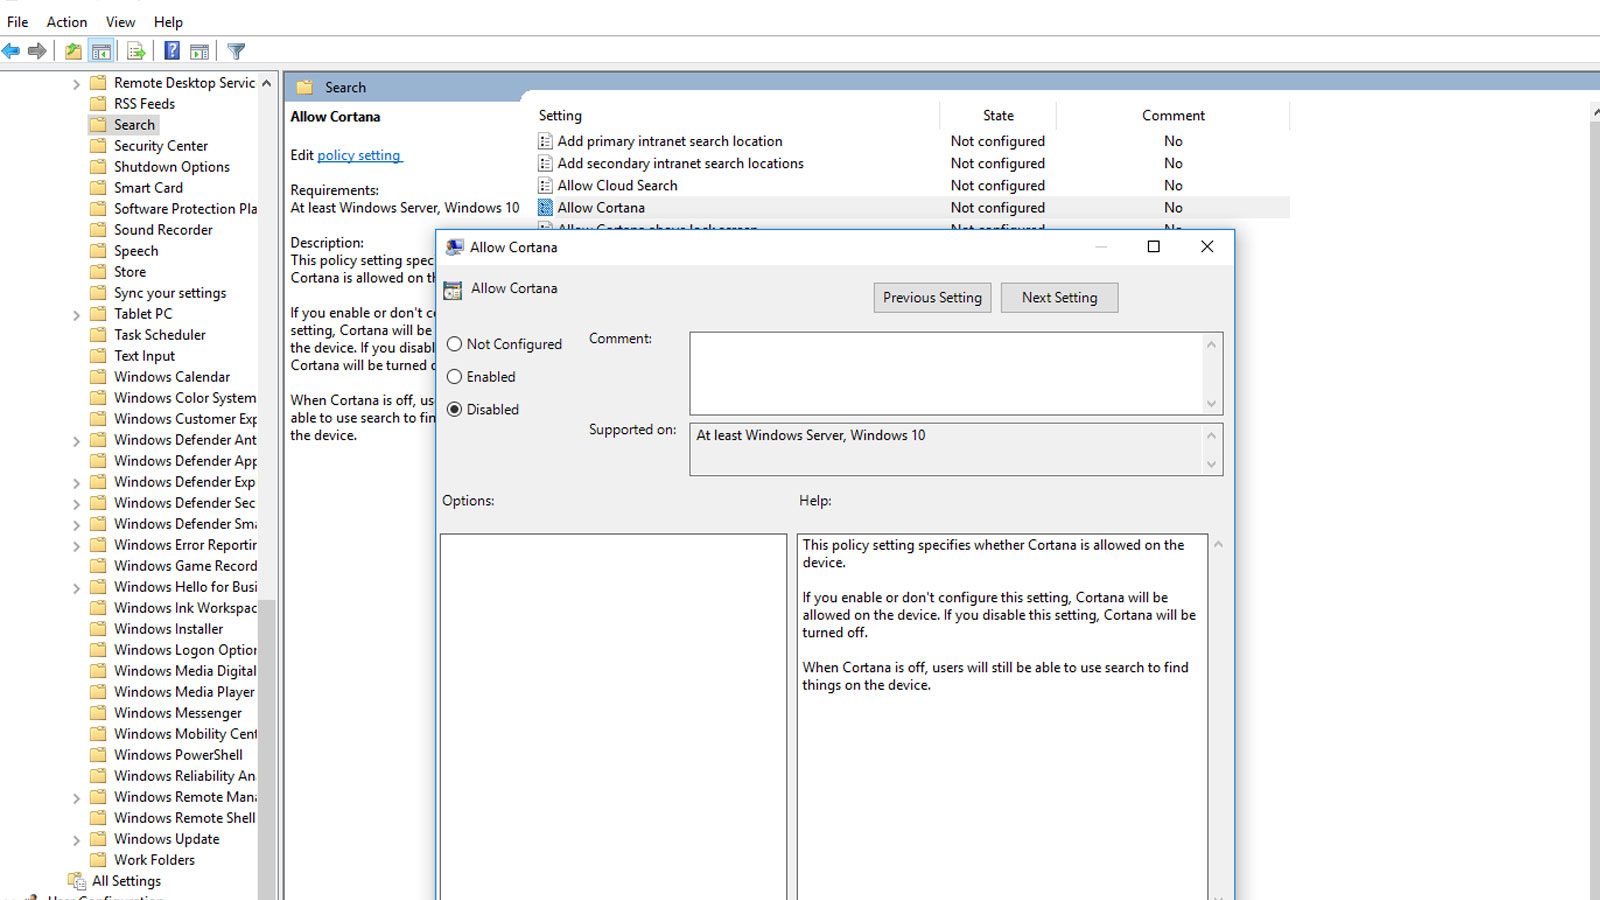The image size is (1600, 900).
Task: Expand the Remote Desktop Services tree node
Action: 76,84
